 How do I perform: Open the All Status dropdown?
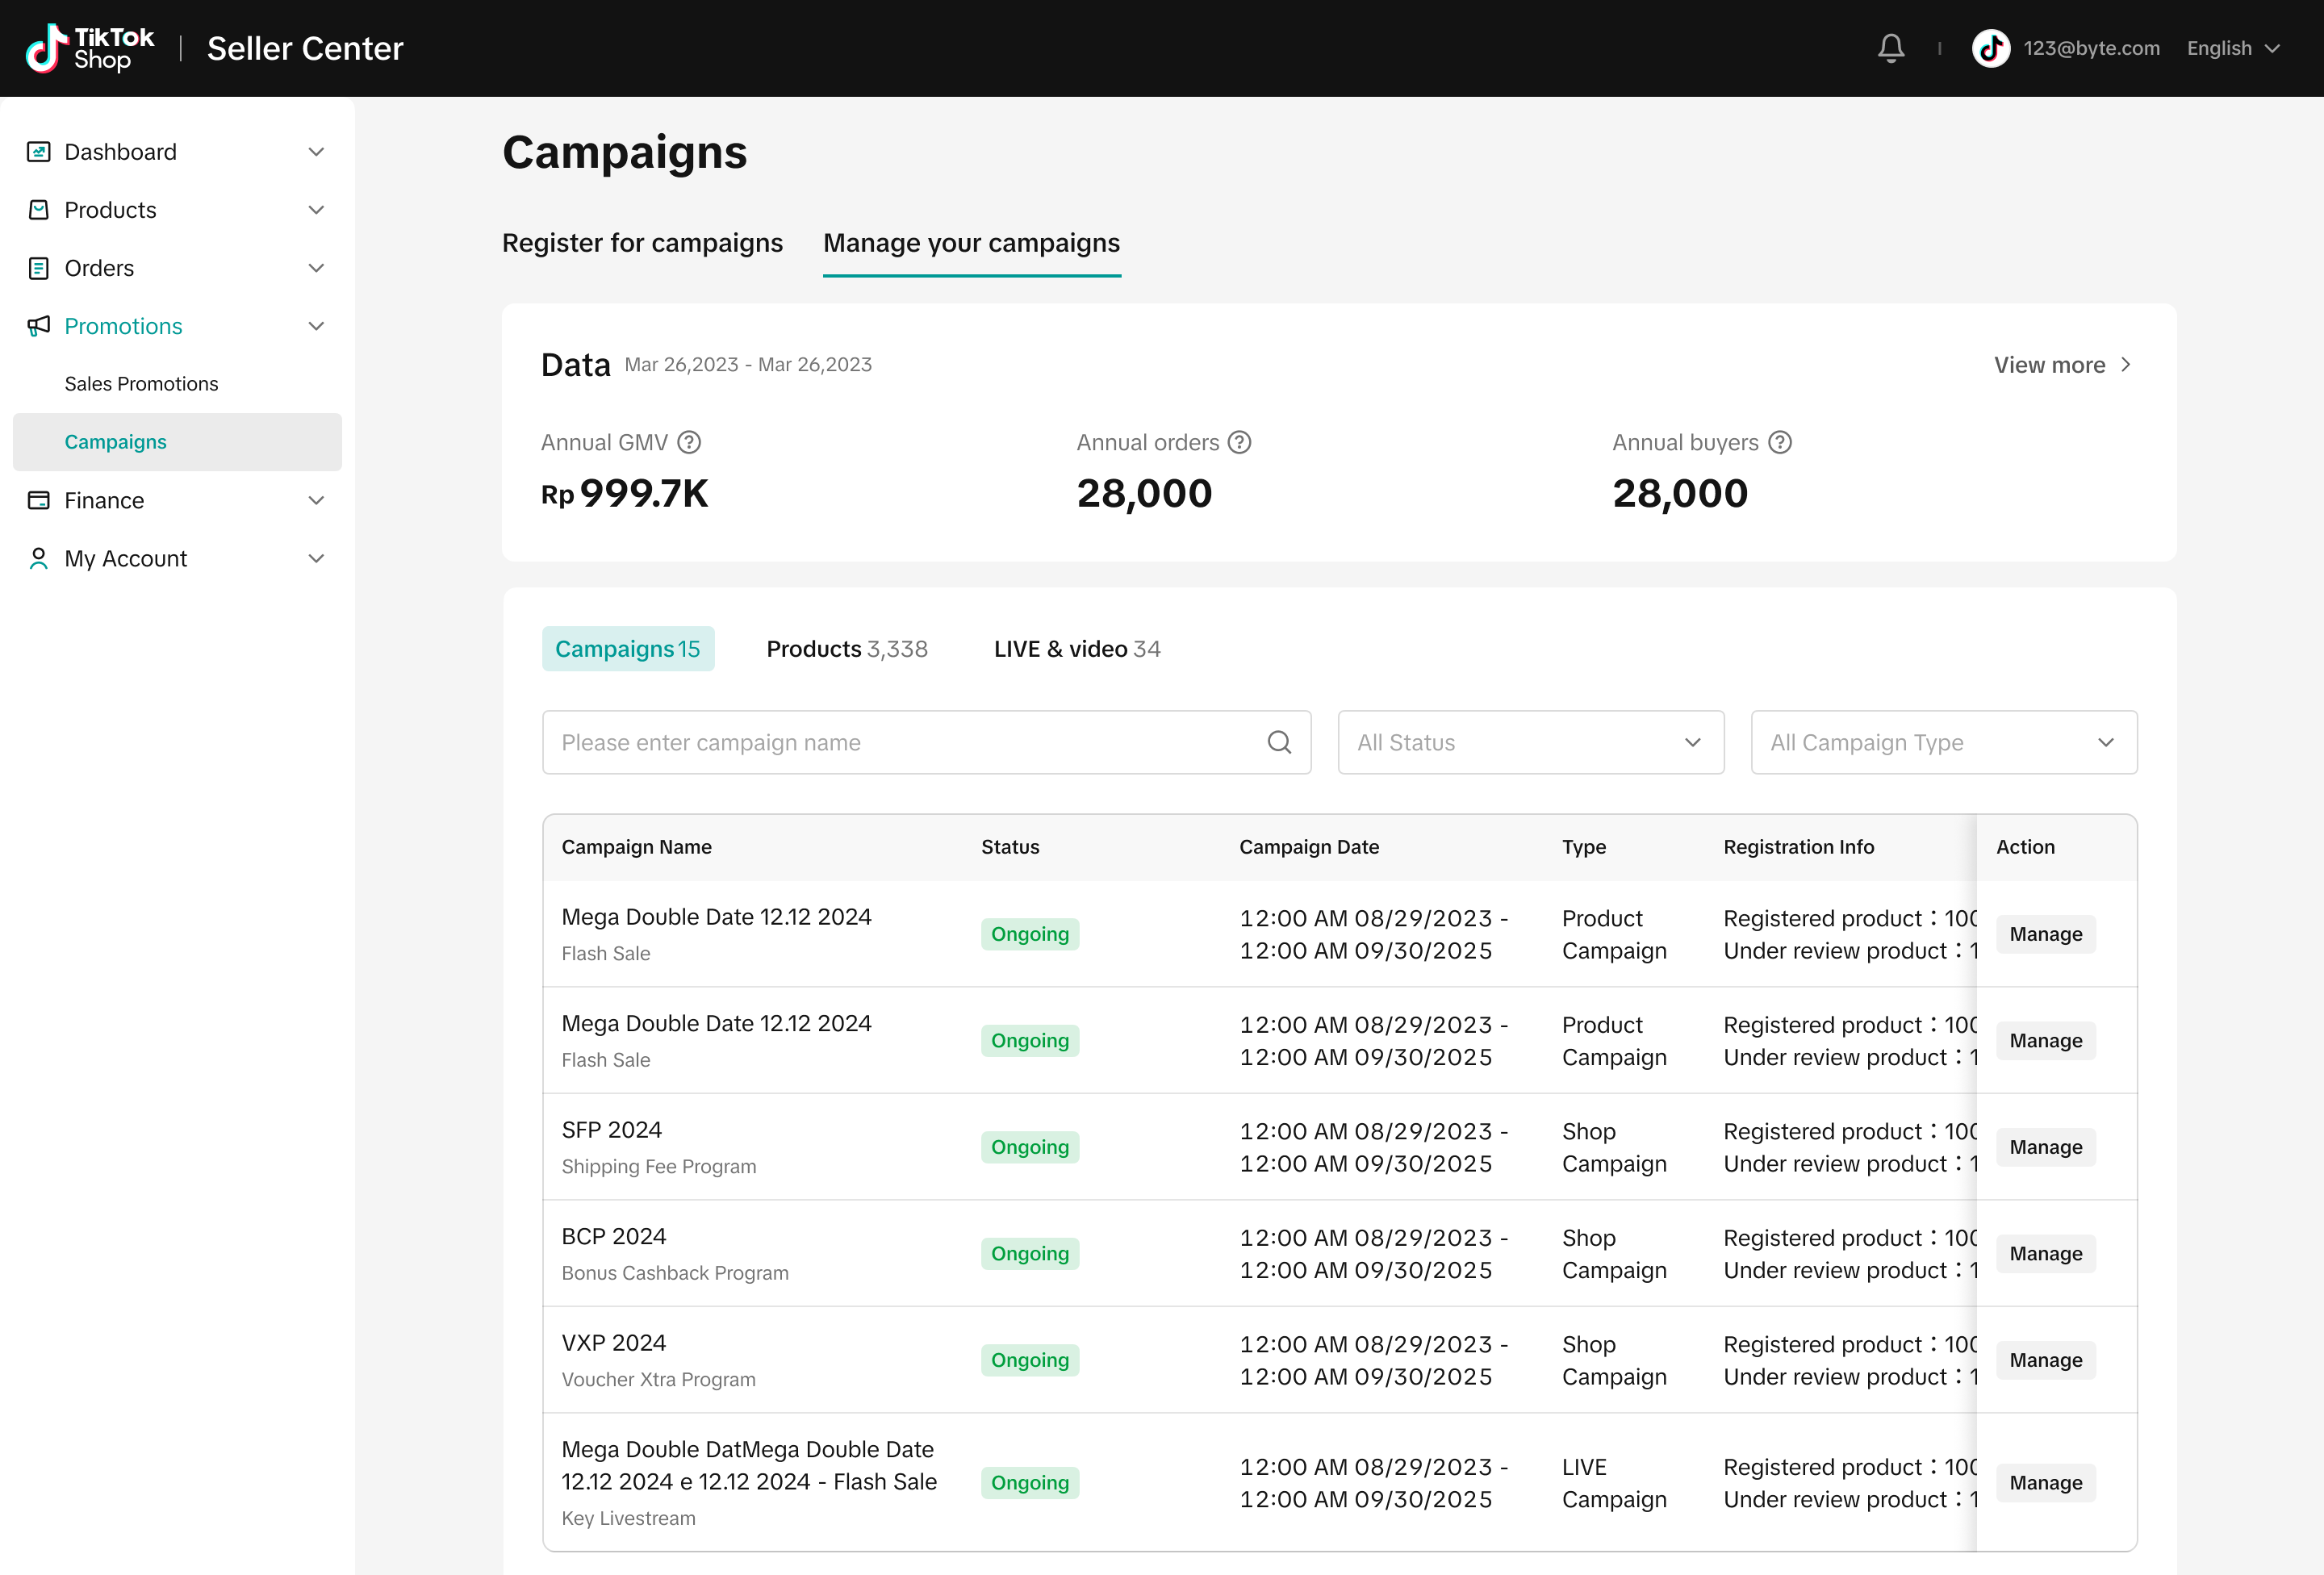coord(1530,742)
